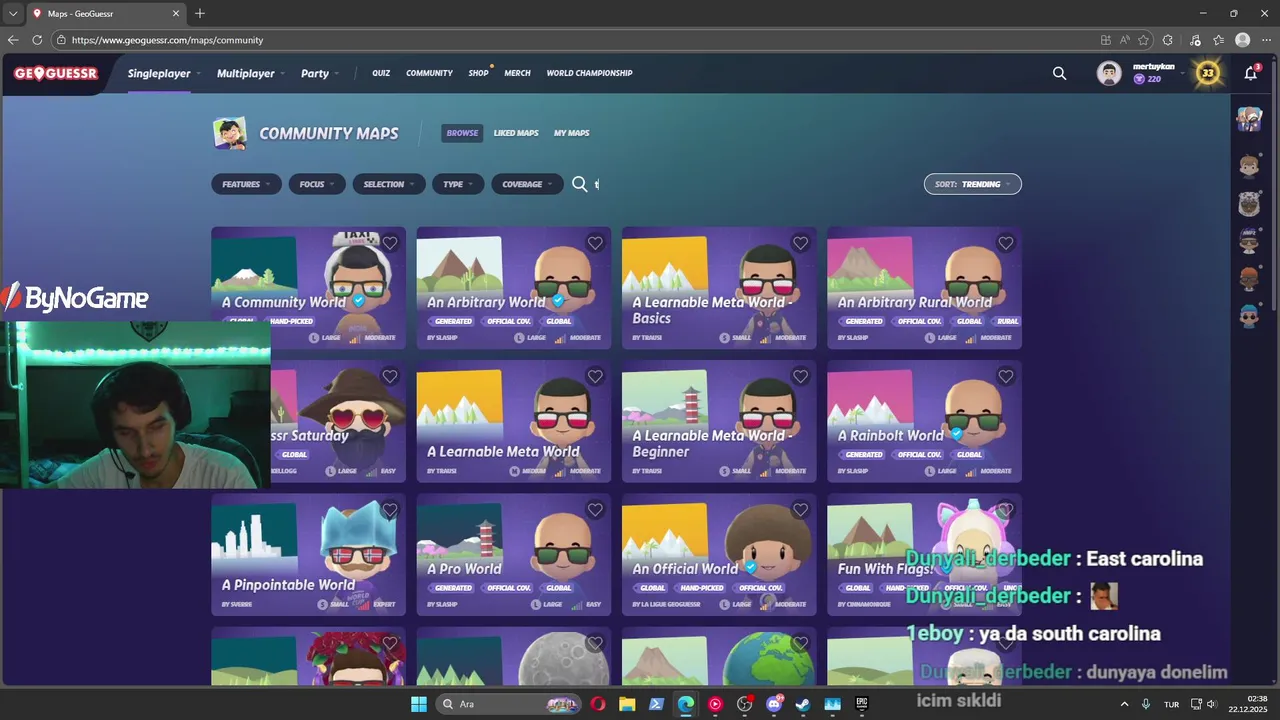
Task: Open the browser profile icon
Action: click(x=1243, y=40)
